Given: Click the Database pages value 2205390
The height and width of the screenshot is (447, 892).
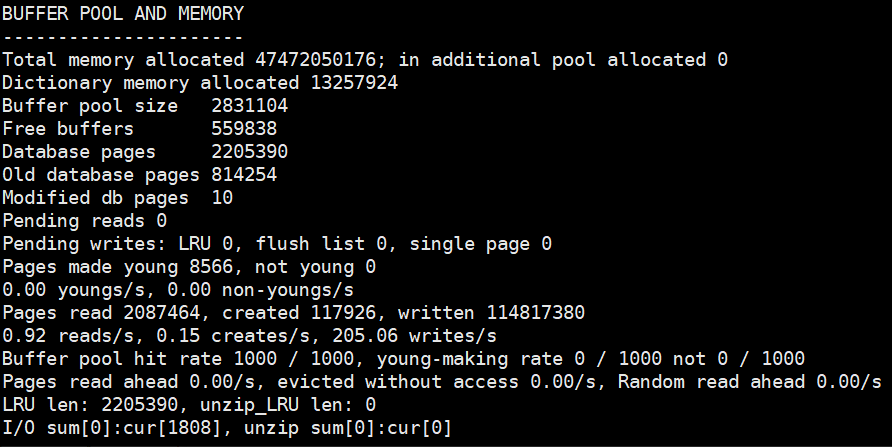Looking at the screenshot, I should pos(249,152).
